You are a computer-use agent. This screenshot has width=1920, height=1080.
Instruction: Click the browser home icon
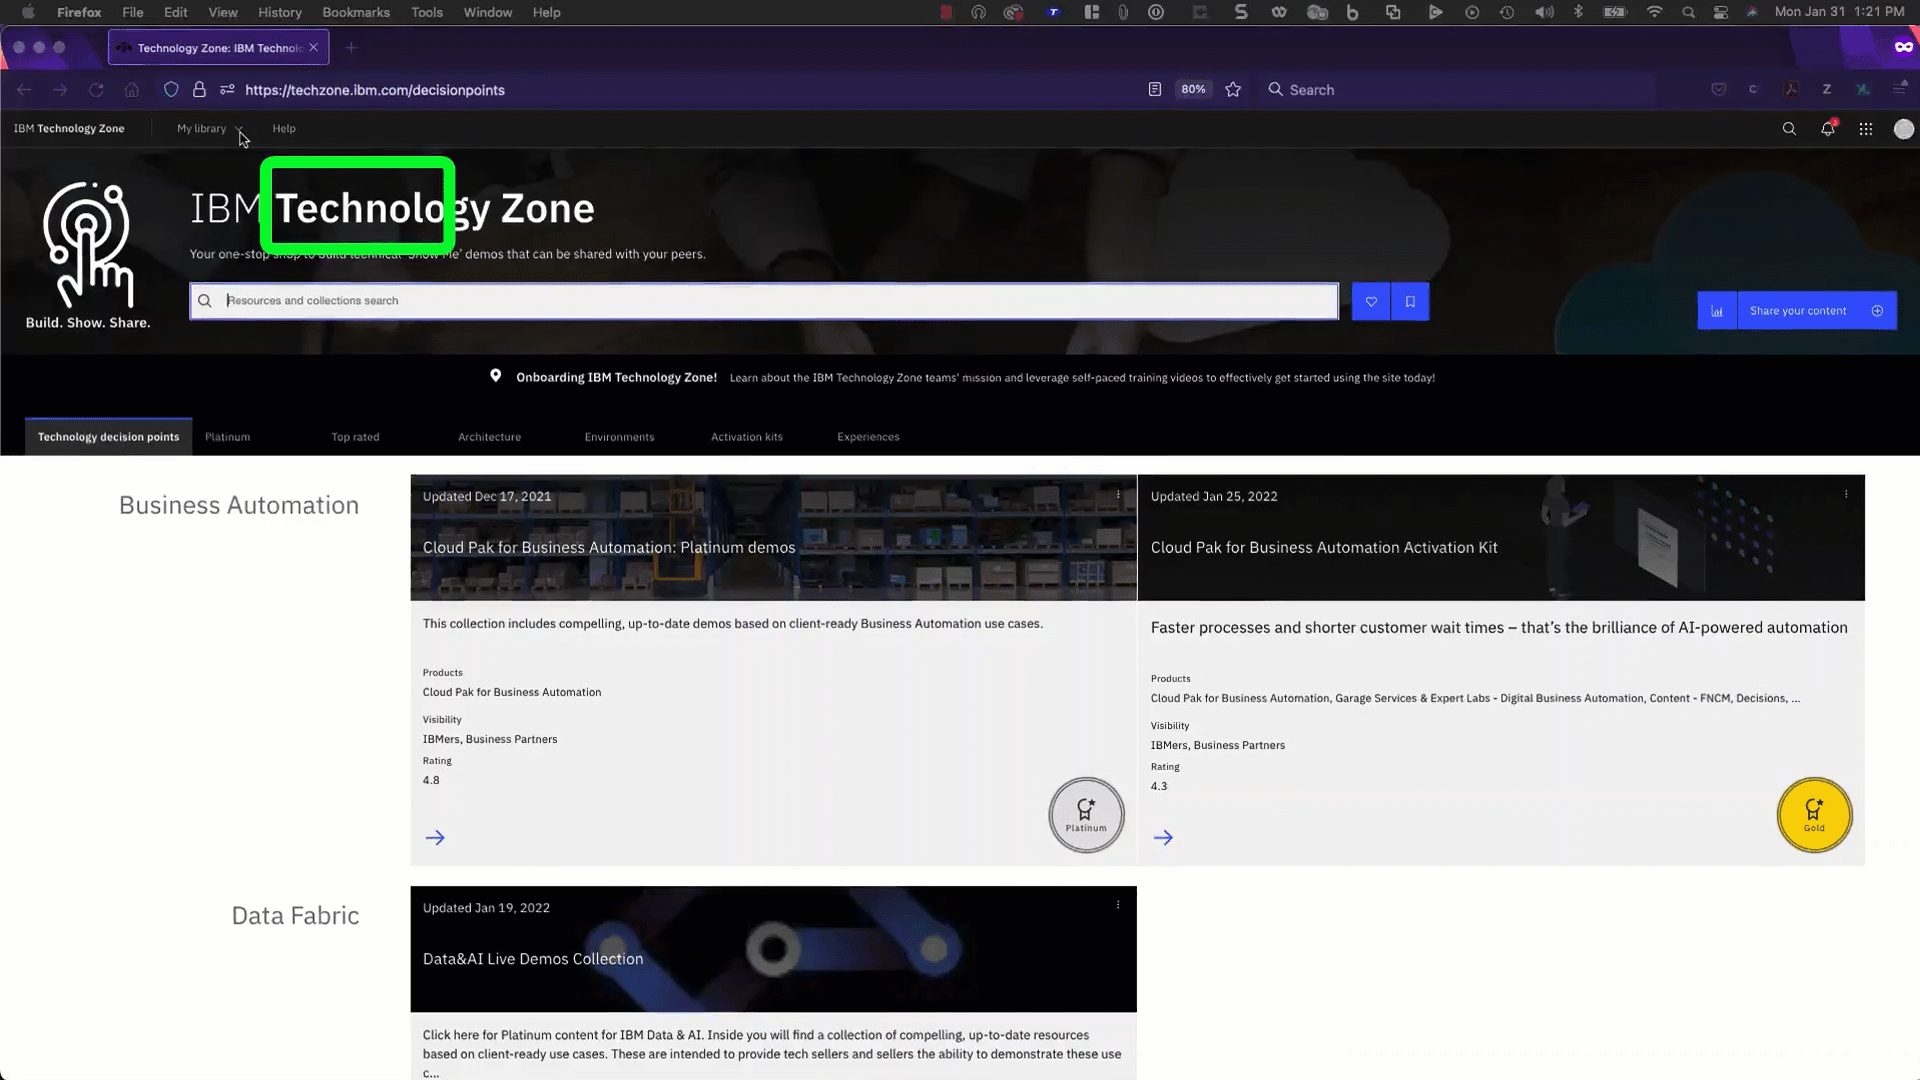click(132, 90)
